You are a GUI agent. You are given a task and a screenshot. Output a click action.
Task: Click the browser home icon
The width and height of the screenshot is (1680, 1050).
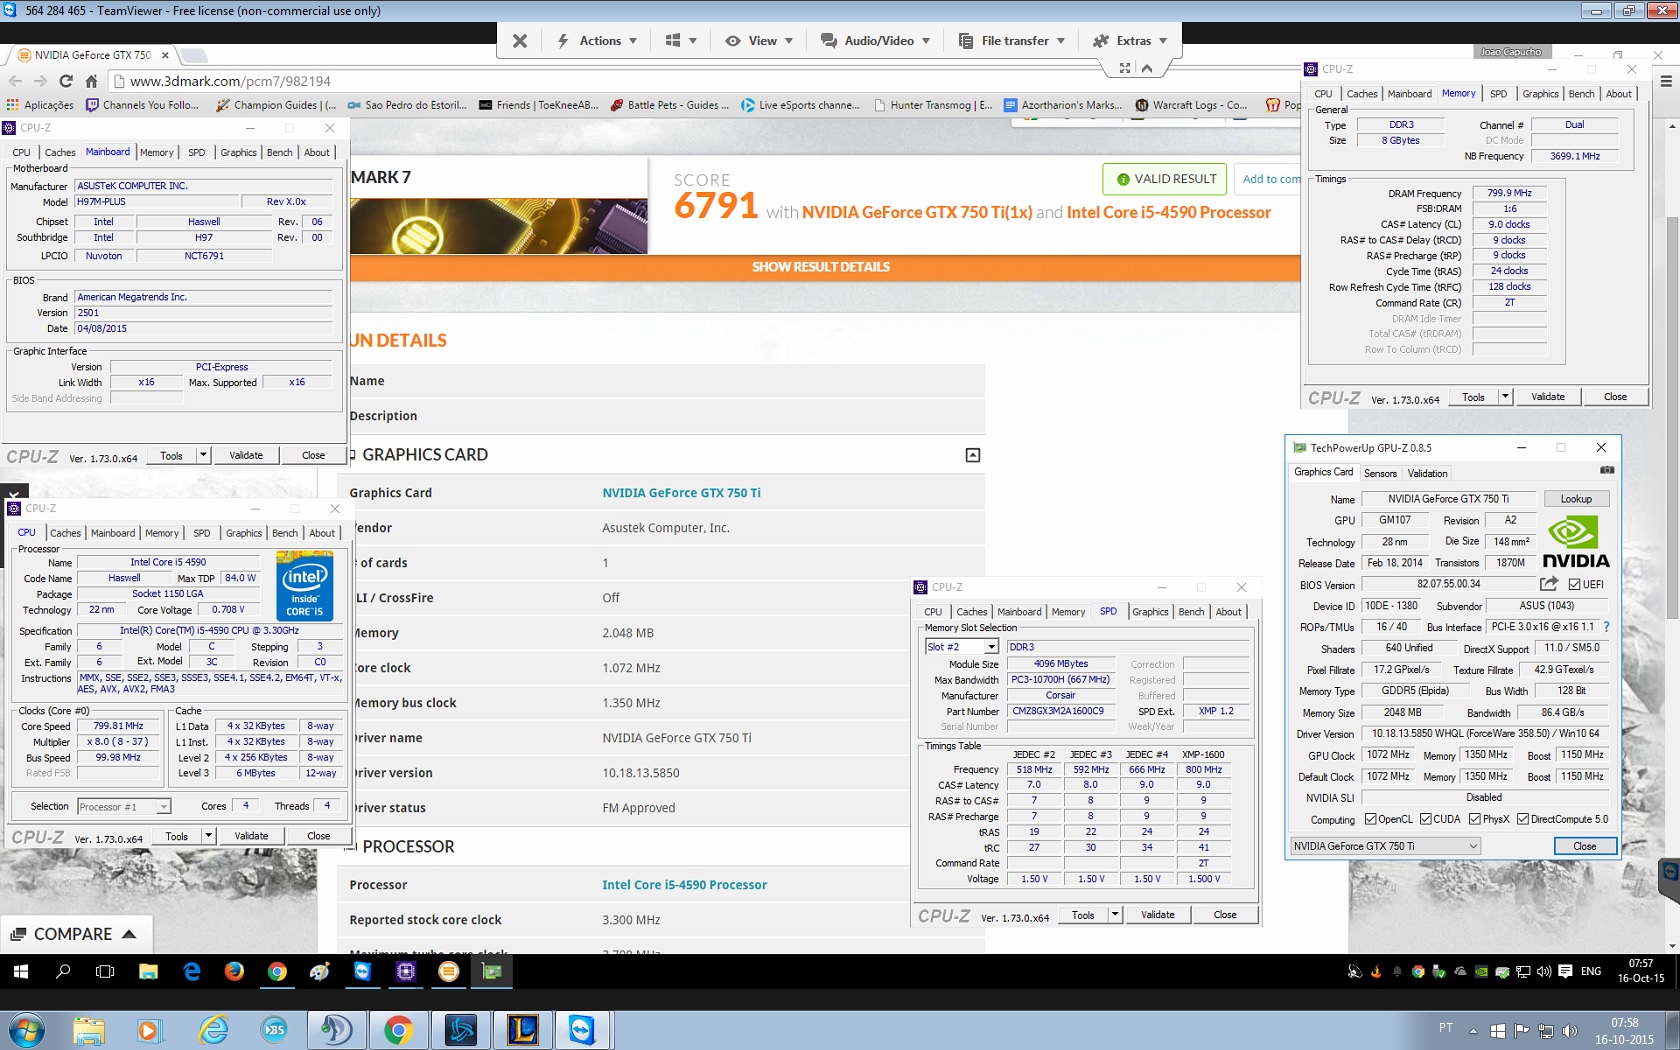tap(91, 81)
